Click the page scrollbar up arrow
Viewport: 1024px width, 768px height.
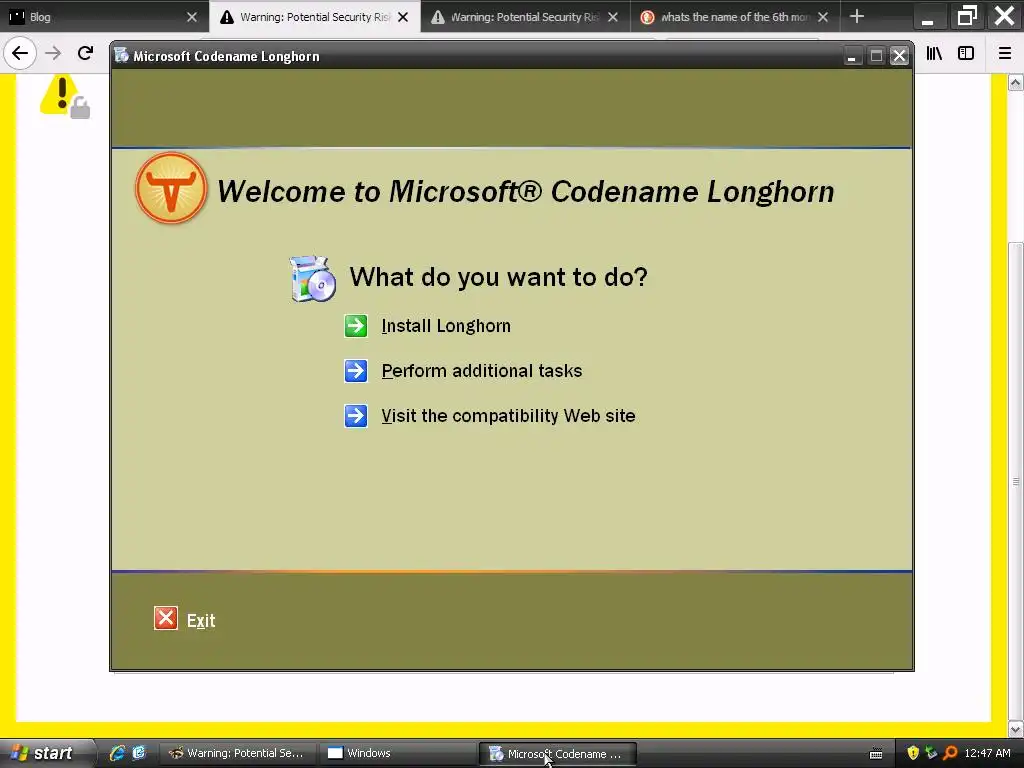1016,82
